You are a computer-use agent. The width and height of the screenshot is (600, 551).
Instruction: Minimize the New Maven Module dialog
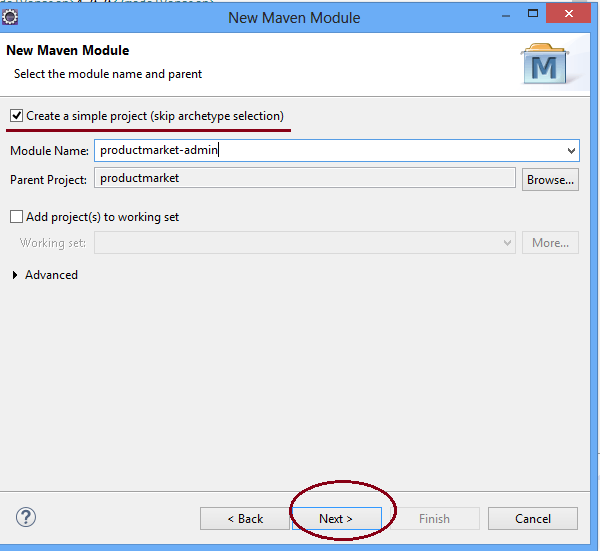(x=506, y=15)
